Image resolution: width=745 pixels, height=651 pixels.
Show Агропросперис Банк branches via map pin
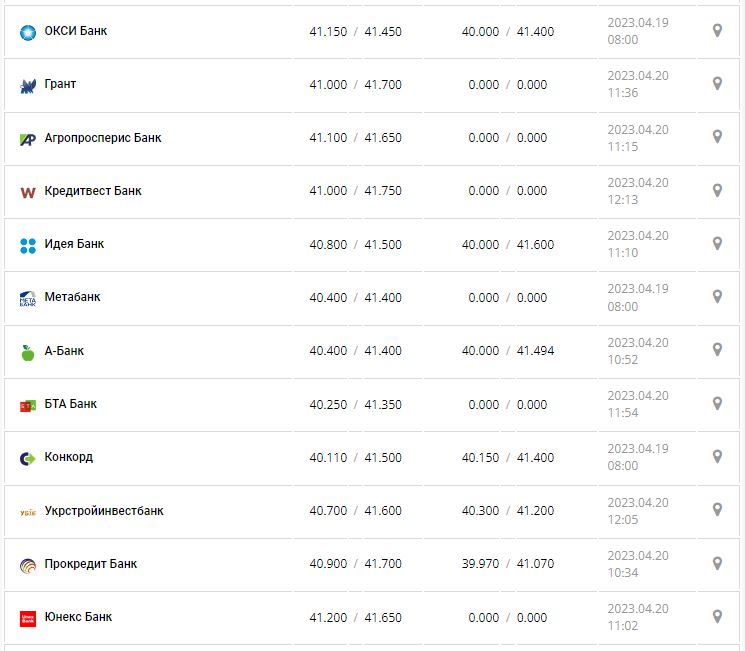(717, 137)
